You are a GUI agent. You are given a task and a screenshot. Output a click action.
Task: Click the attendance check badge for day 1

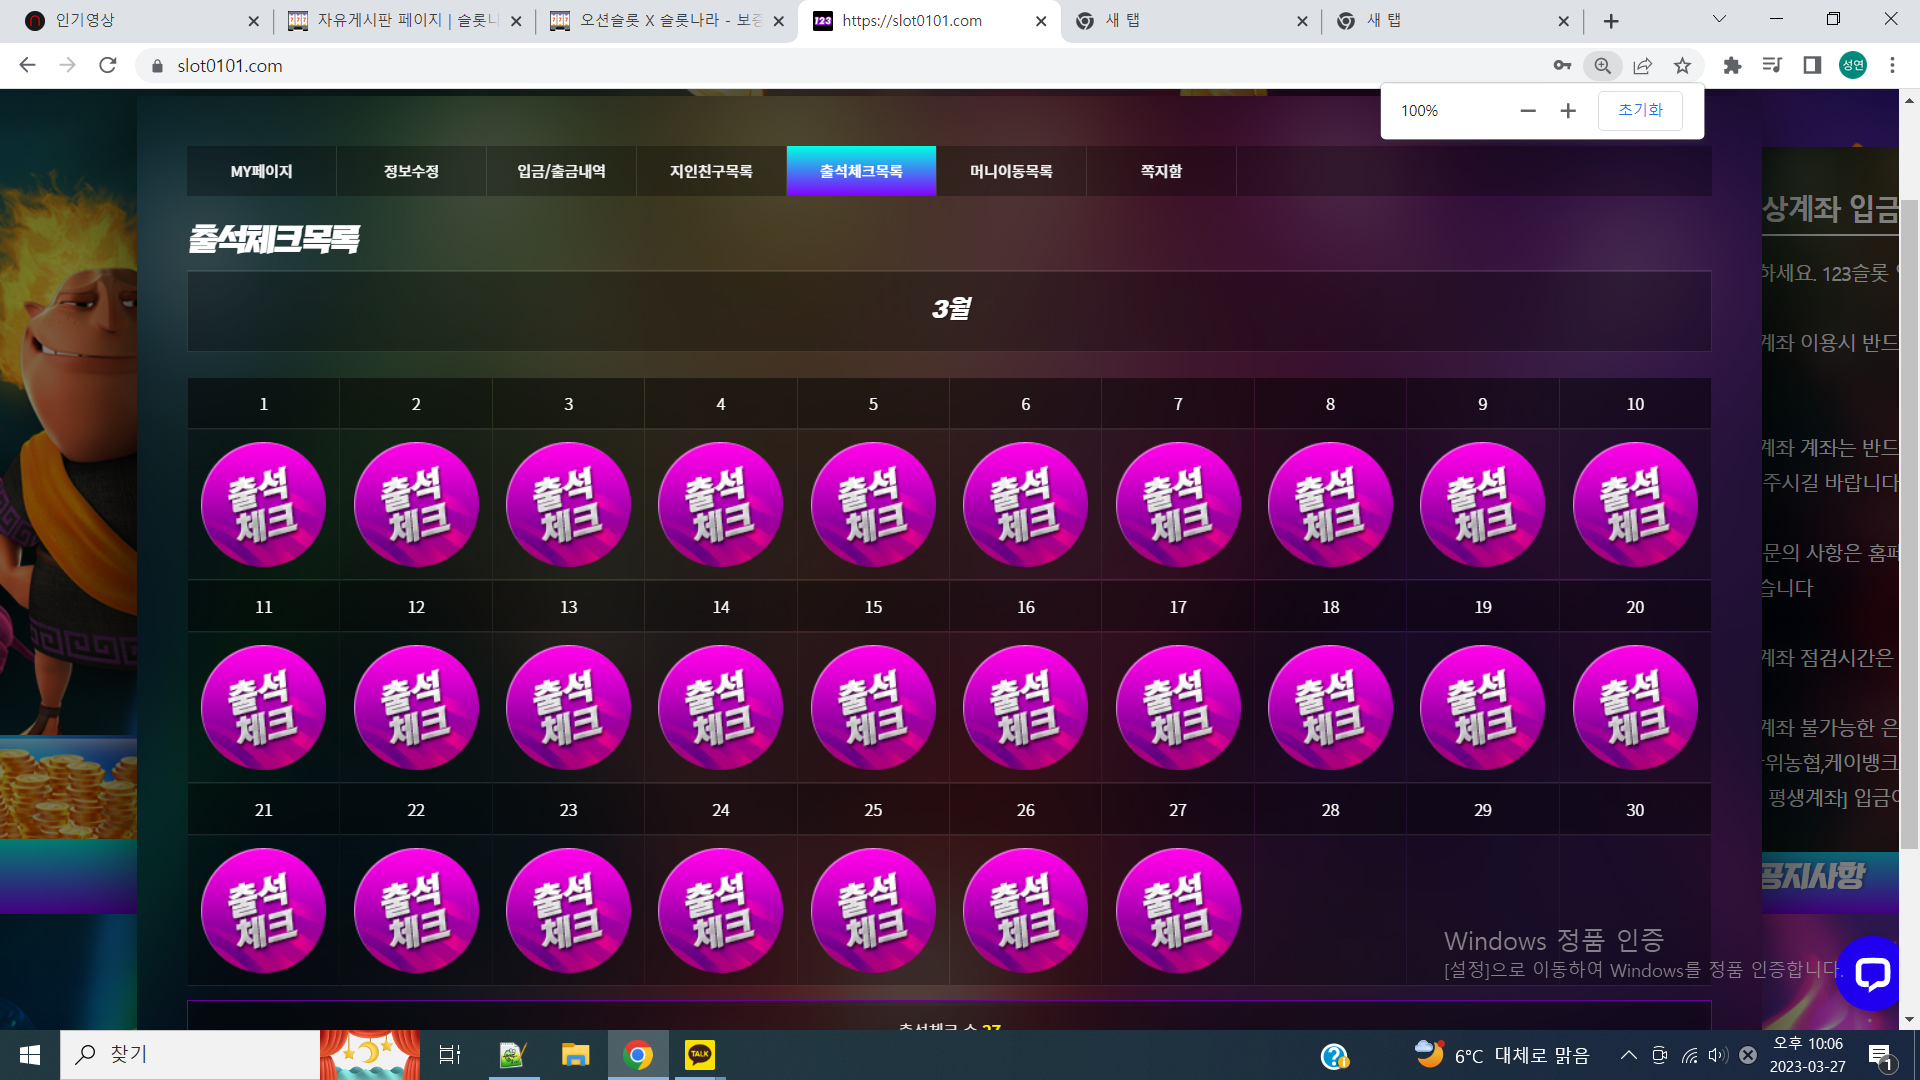click(264, 505)
